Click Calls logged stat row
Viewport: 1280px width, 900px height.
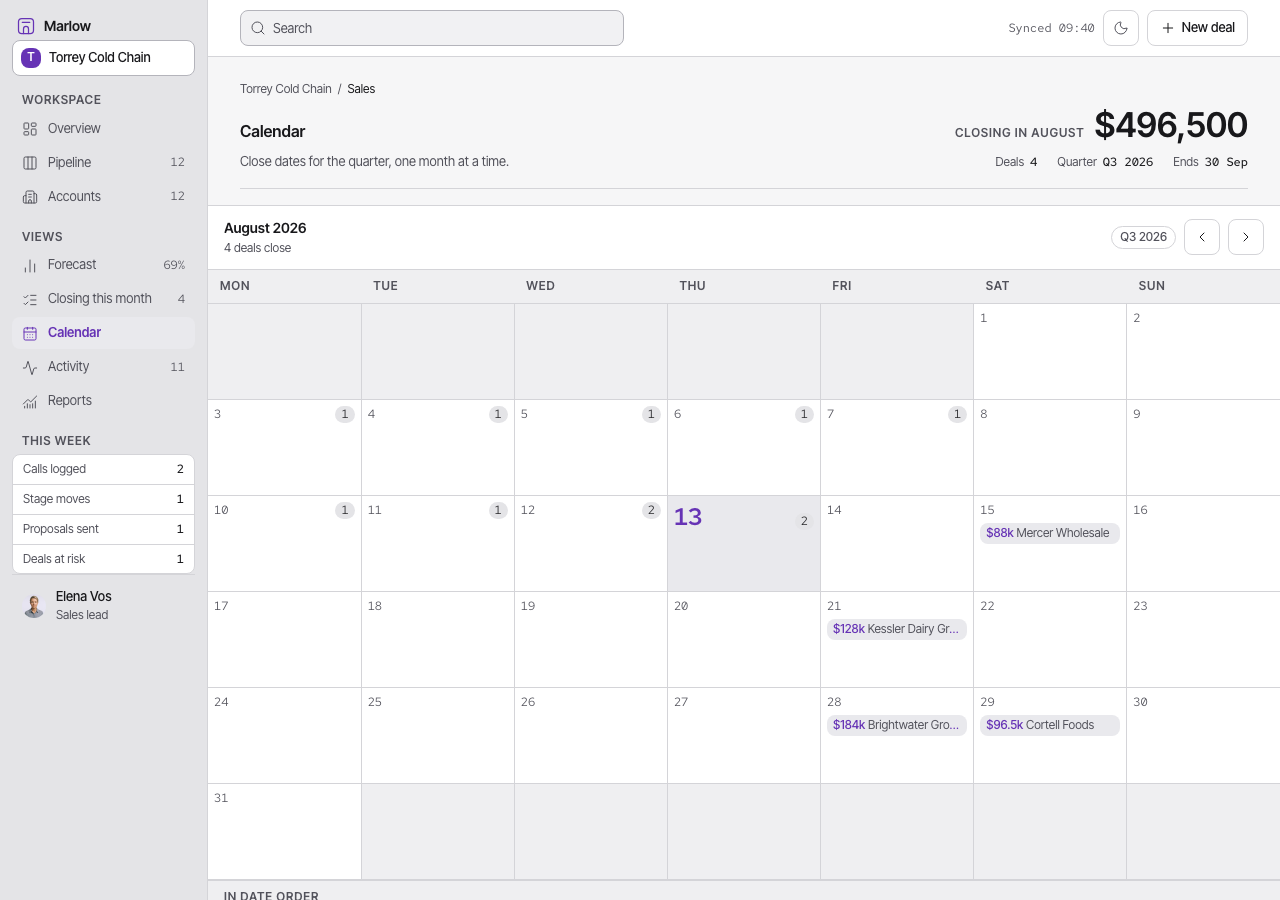click(x=103, y=469)
